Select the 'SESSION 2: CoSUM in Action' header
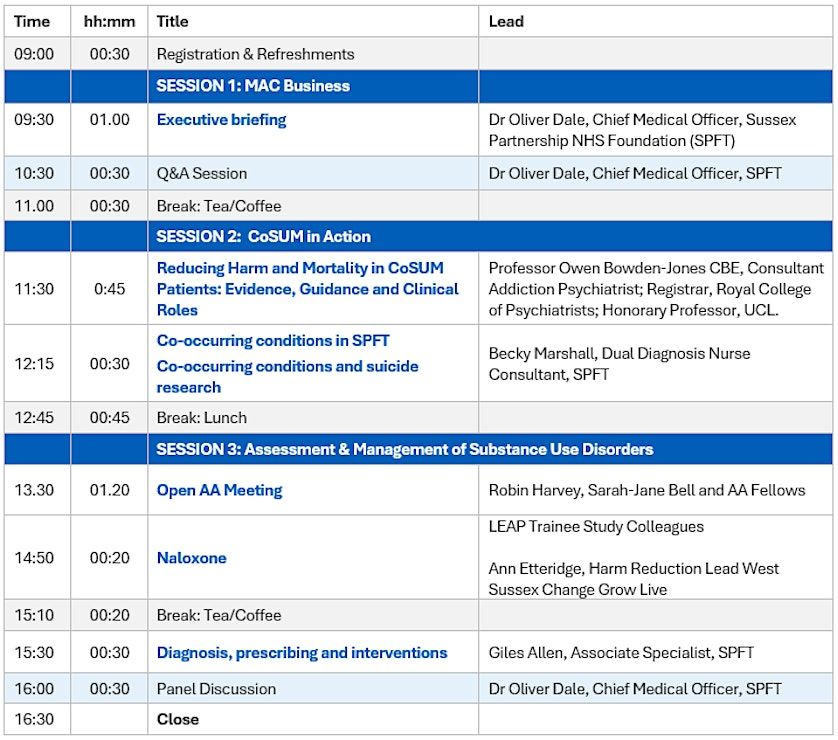838x740 pixels. tap(263, 237)
